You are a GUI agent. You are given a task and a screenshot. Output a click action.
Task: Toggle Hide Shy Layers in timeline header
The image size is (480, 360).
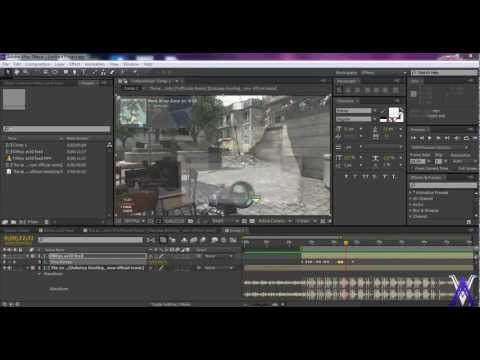(184, 240)
